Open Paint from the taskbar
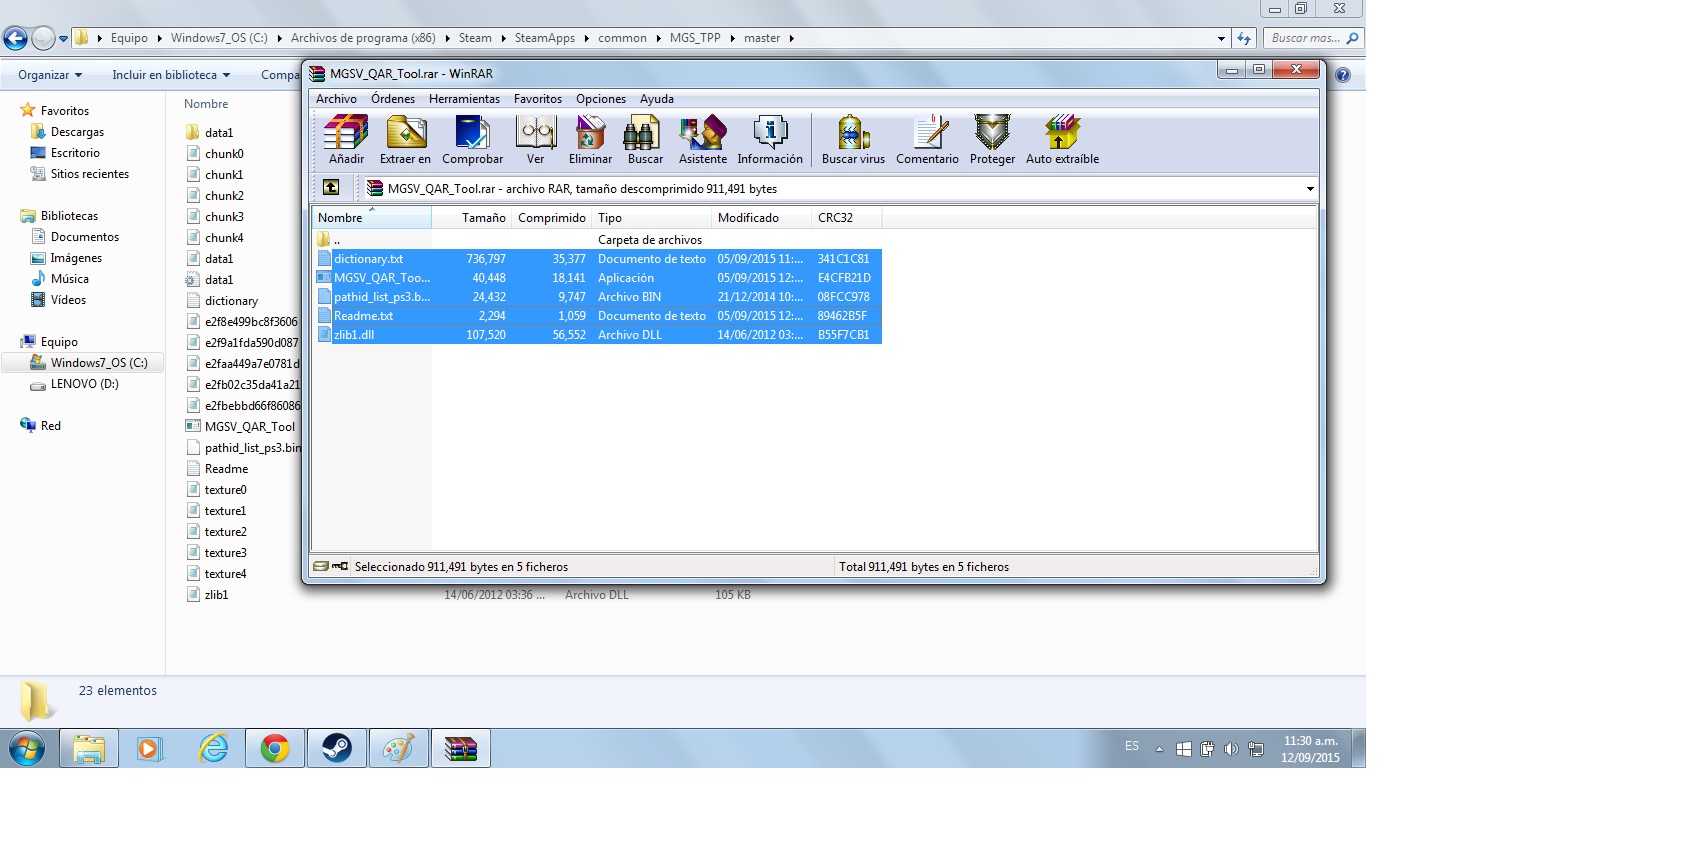Viewport: 1700px width, 858px height. click(399, 748)
